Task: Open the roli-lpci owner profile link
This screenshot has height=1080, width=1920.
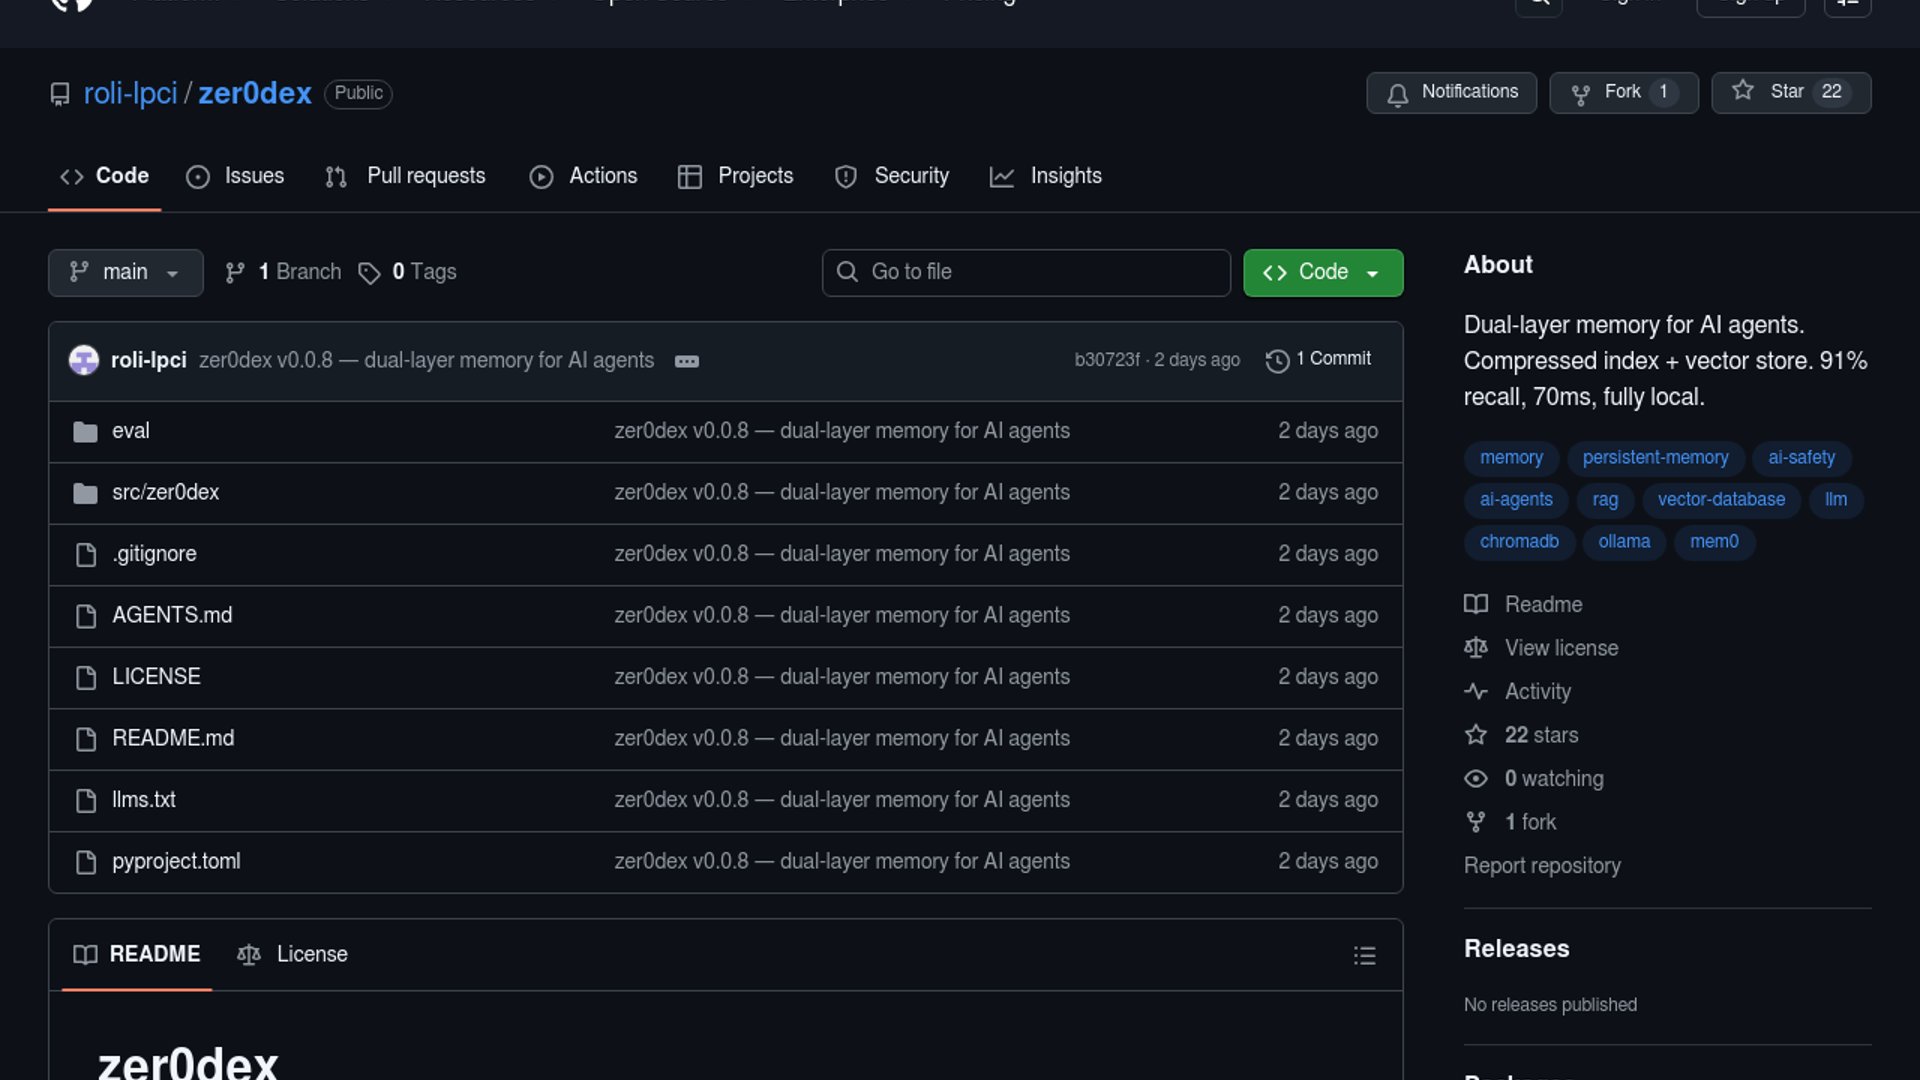Action: click(130, 93)
